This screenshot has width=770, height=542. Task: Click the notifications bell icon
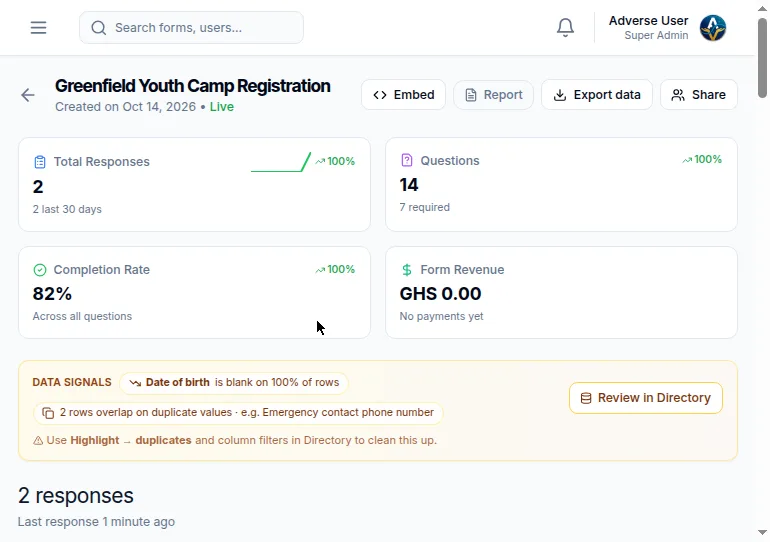[565, 27]
